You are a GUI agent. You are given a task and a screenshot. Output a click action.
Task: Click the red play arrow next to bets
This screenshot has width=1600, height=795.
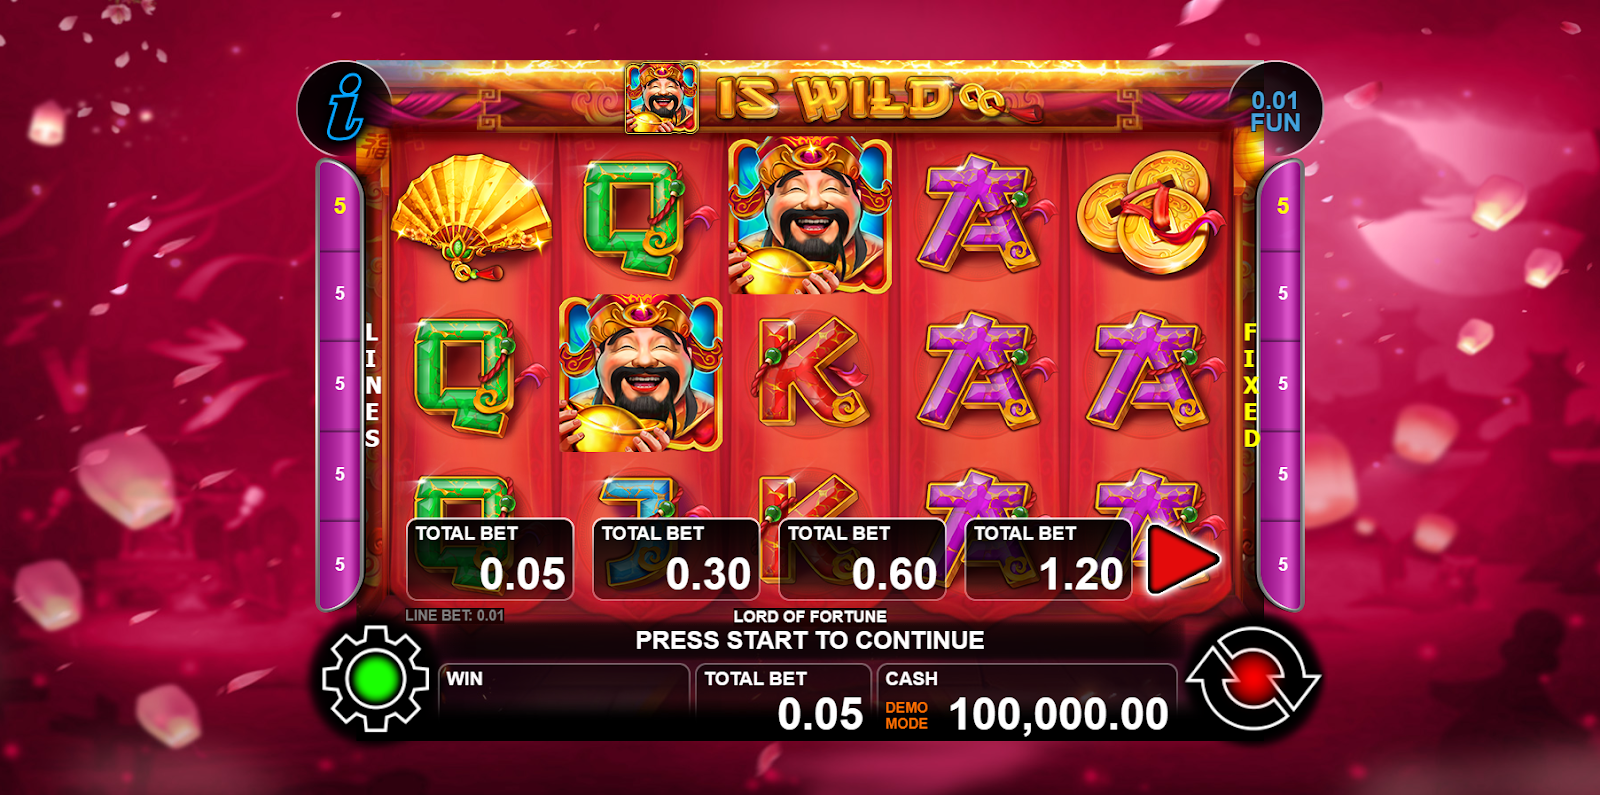tap(1182, 560)
